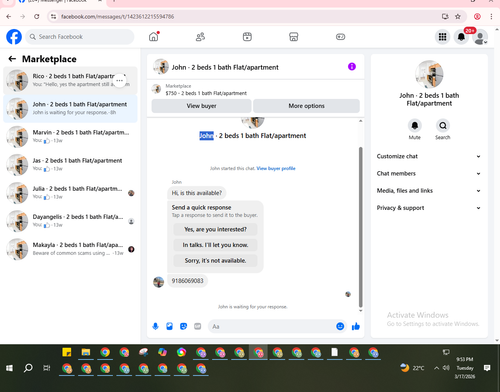Image resolution: width=500 pixels, height=392 pixels.
Task: Expand Chat members section
Action: click(x=429, y=174)
